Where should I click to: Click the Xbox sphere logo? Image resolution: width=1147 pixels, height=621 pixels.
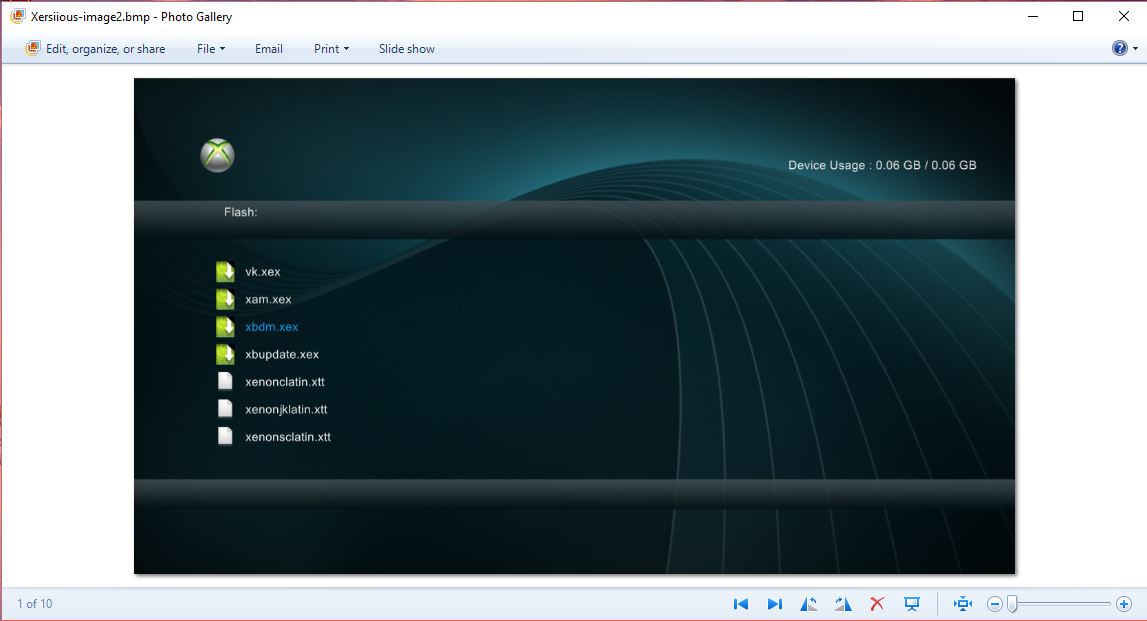217,155
